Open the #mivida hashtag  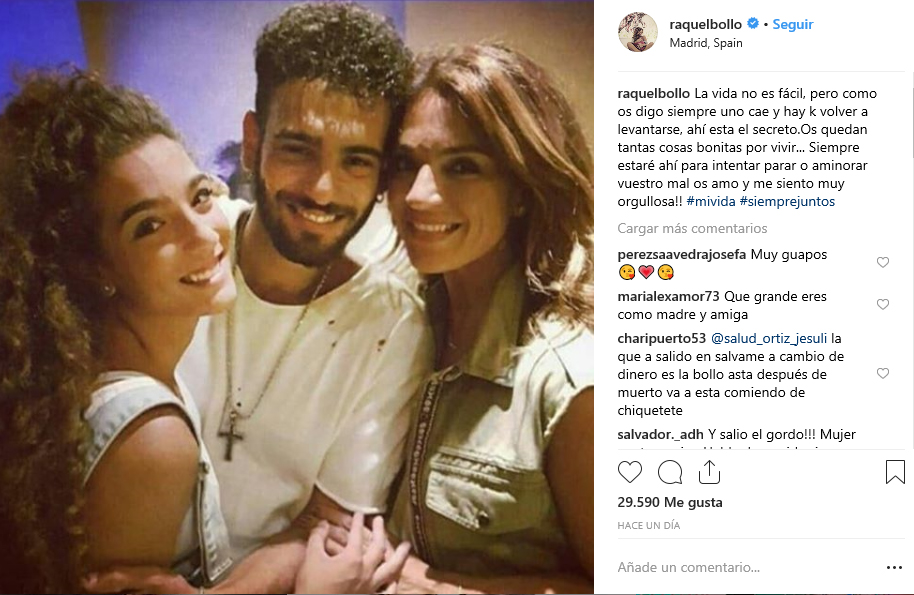711,201
